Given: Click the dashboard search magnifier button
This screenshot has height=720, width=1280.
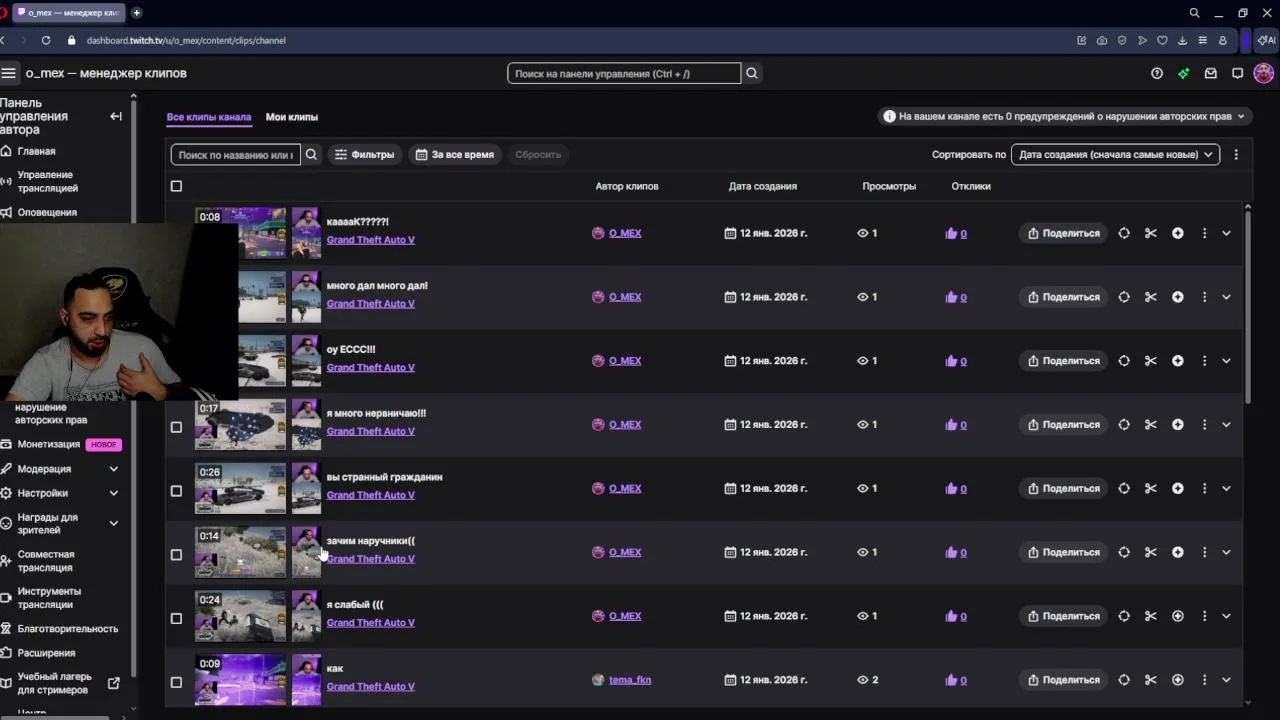Looking at the screenshot, I should 752,73.
